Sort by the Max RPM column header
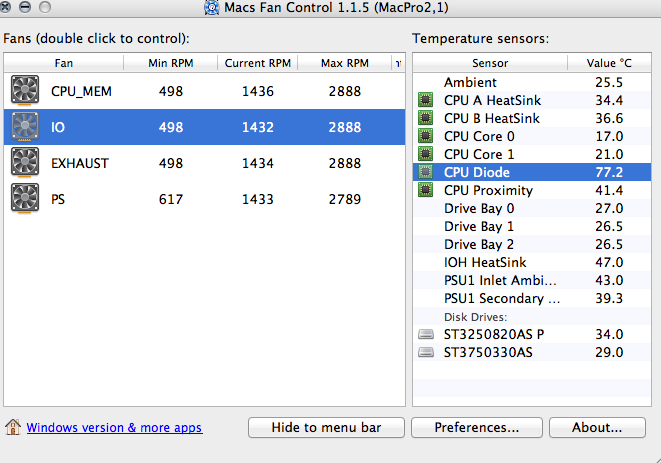 tap(345, 63)
